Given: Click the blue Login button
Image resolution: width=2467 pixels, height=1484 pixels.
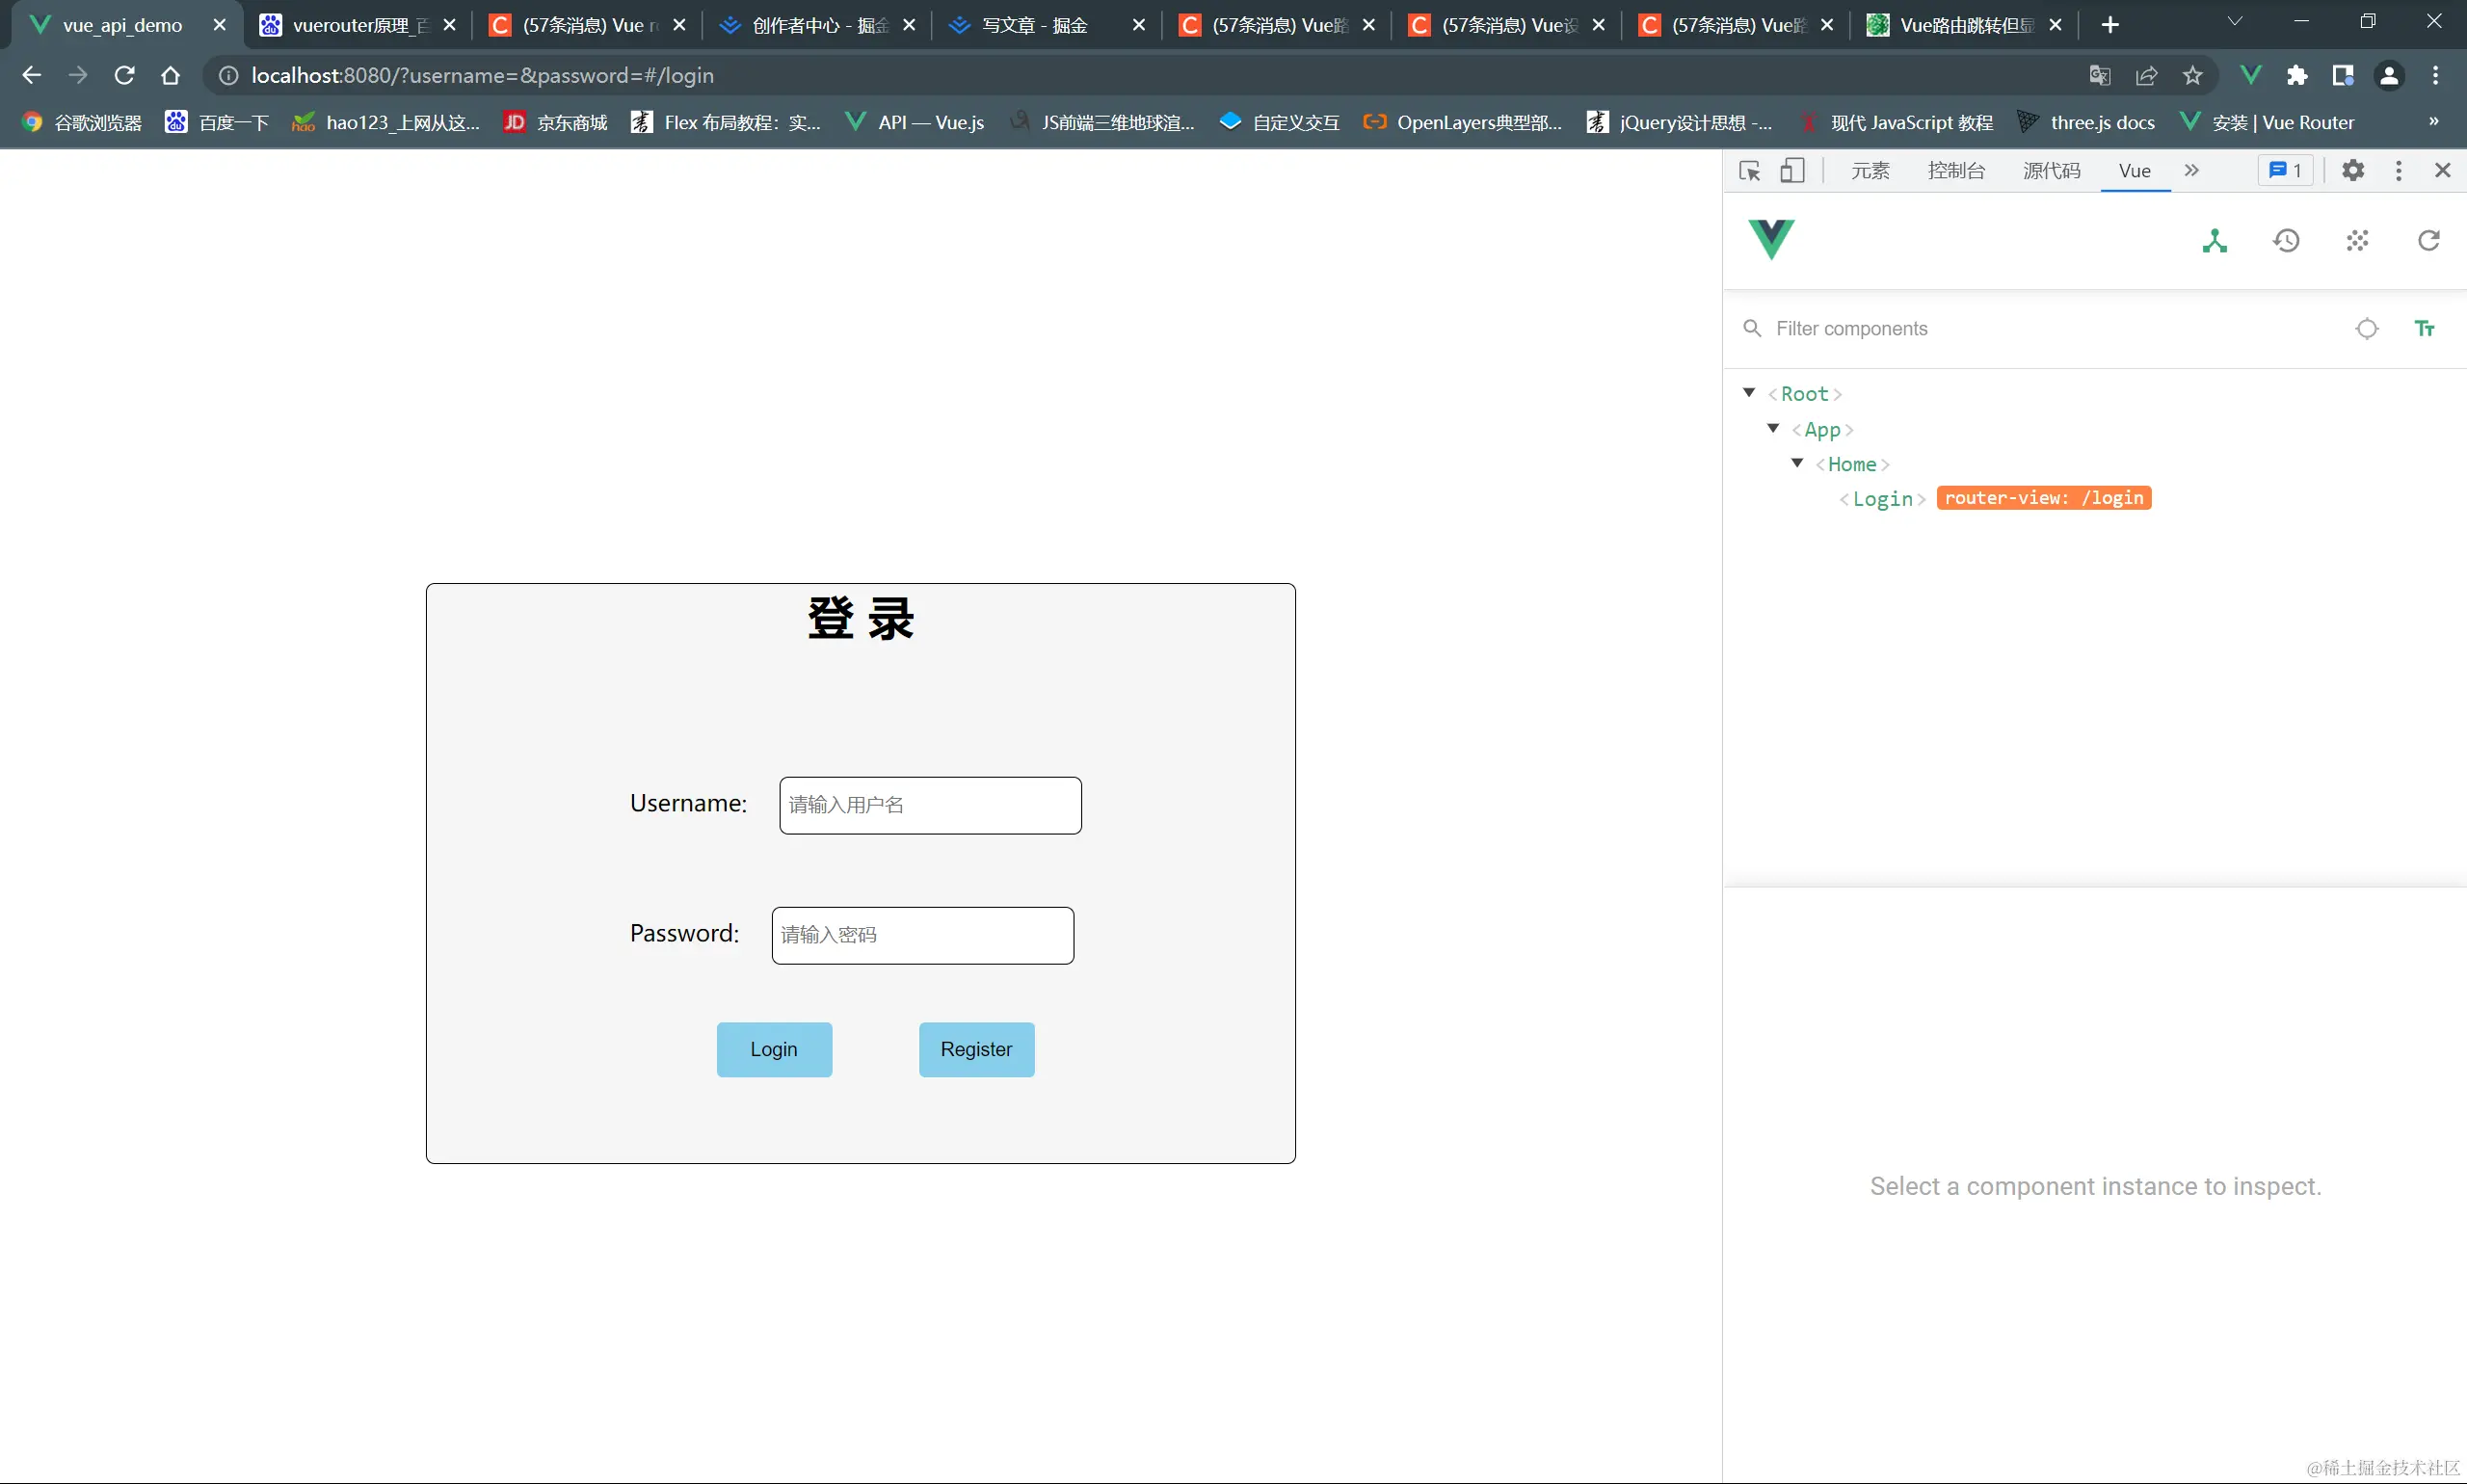Looking at the screenshot, I should [x=774, y=1049].
